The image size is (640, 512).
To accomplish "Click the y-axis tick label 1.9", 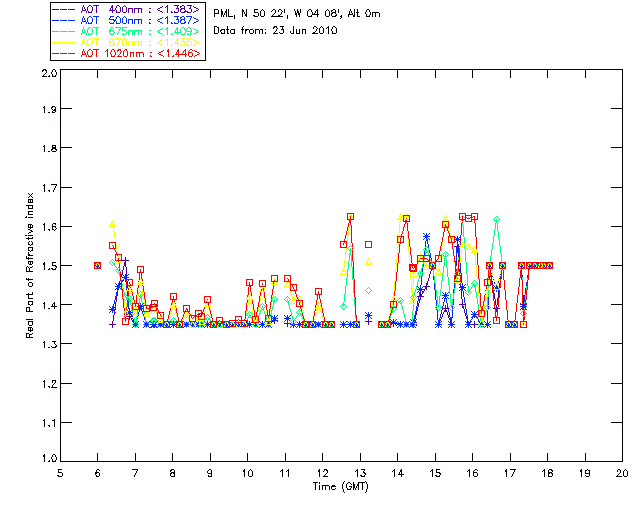I will (x=49, y=109).
